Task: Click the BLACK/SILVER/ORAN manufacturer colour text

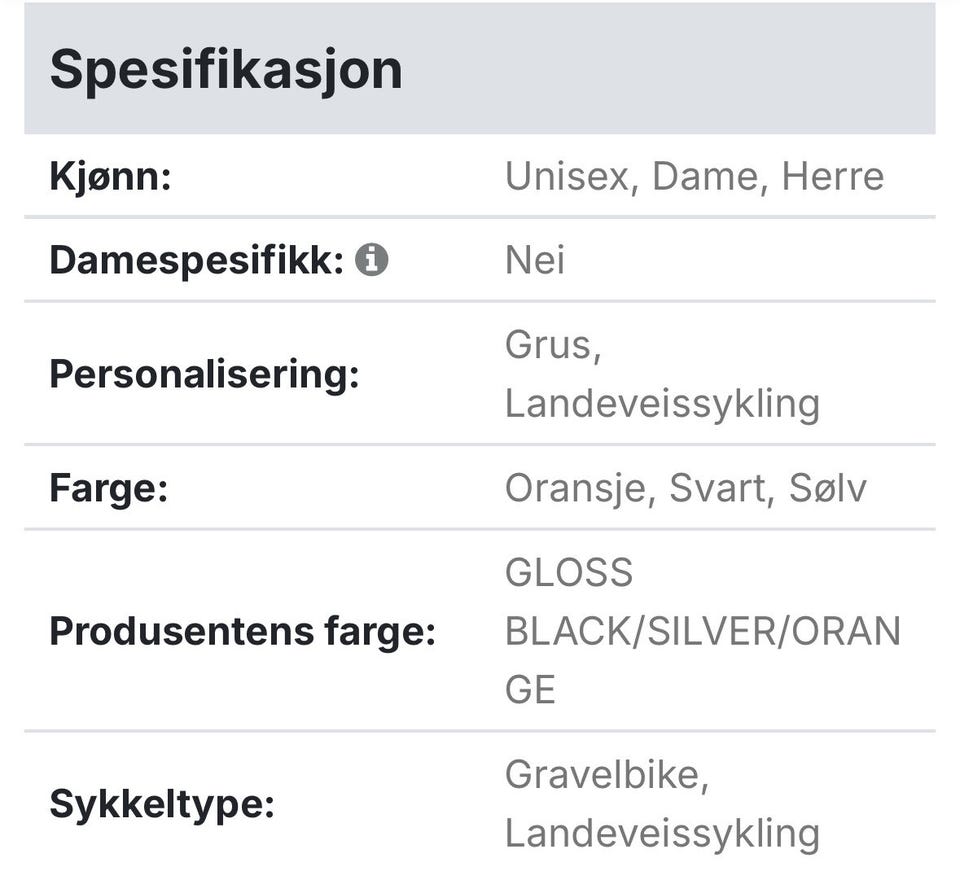Action: coord(702,632)
